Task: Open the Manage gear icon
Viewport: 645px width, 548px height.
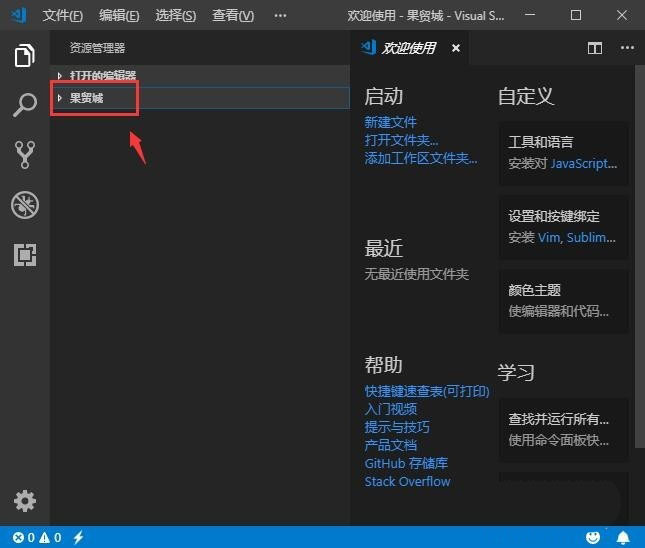Action: [25, 501]
